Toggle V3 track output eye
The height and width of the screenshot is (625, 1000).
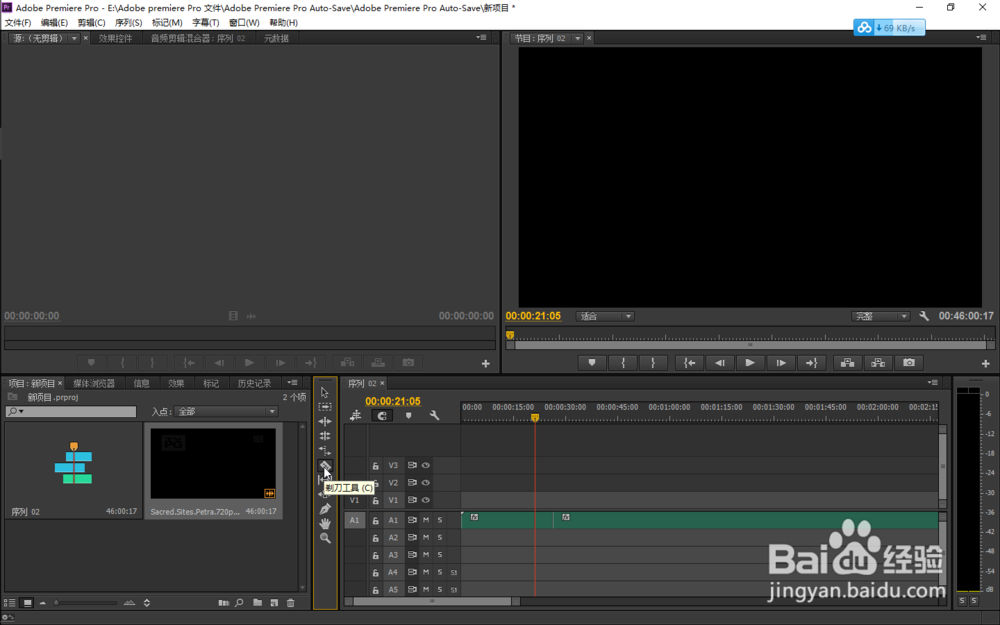[425, 466]
